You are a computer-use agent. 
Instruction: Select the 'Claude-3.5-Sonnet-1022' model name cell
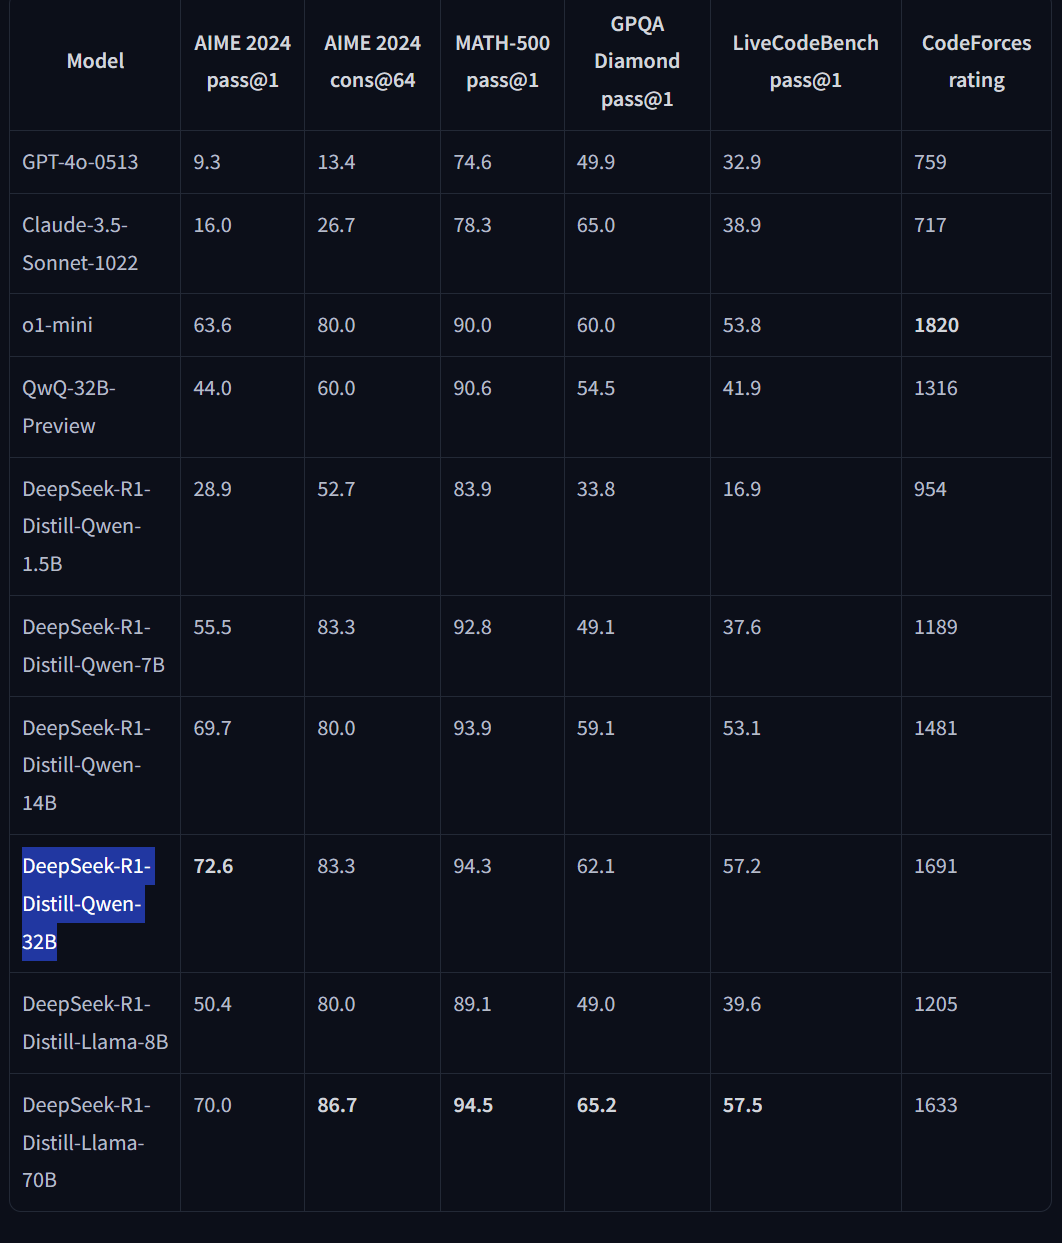(95, 244)
